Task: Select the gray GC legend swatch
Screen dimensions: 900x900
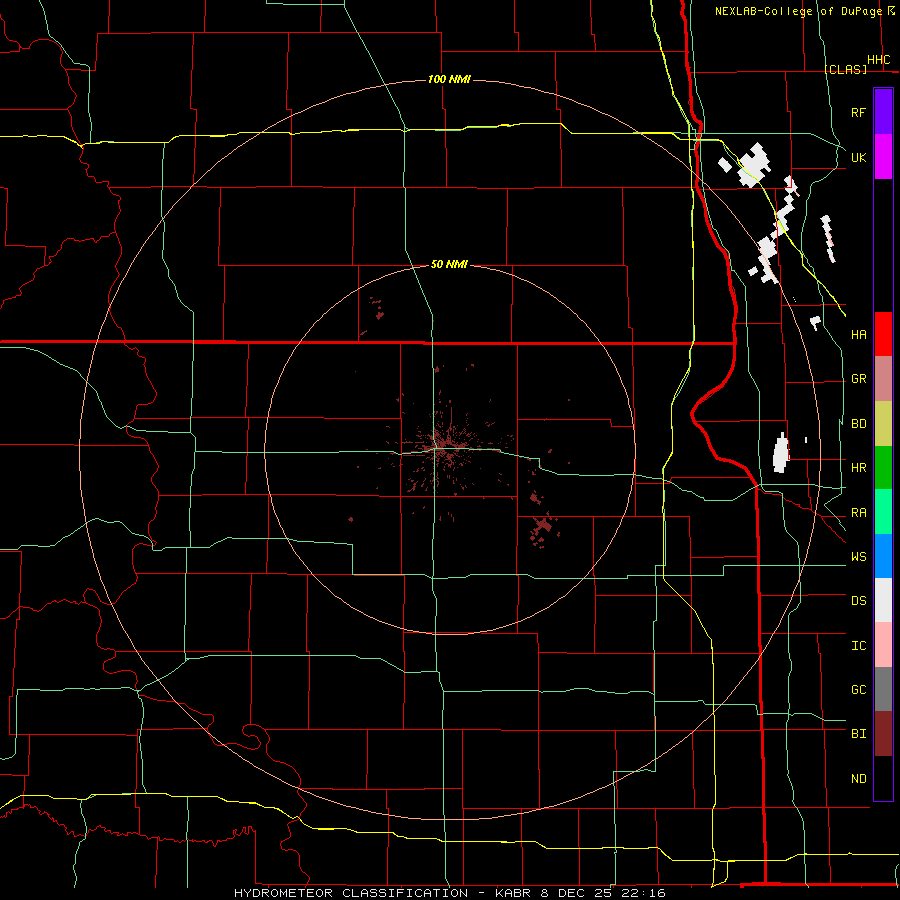Action: pos(883,689)
